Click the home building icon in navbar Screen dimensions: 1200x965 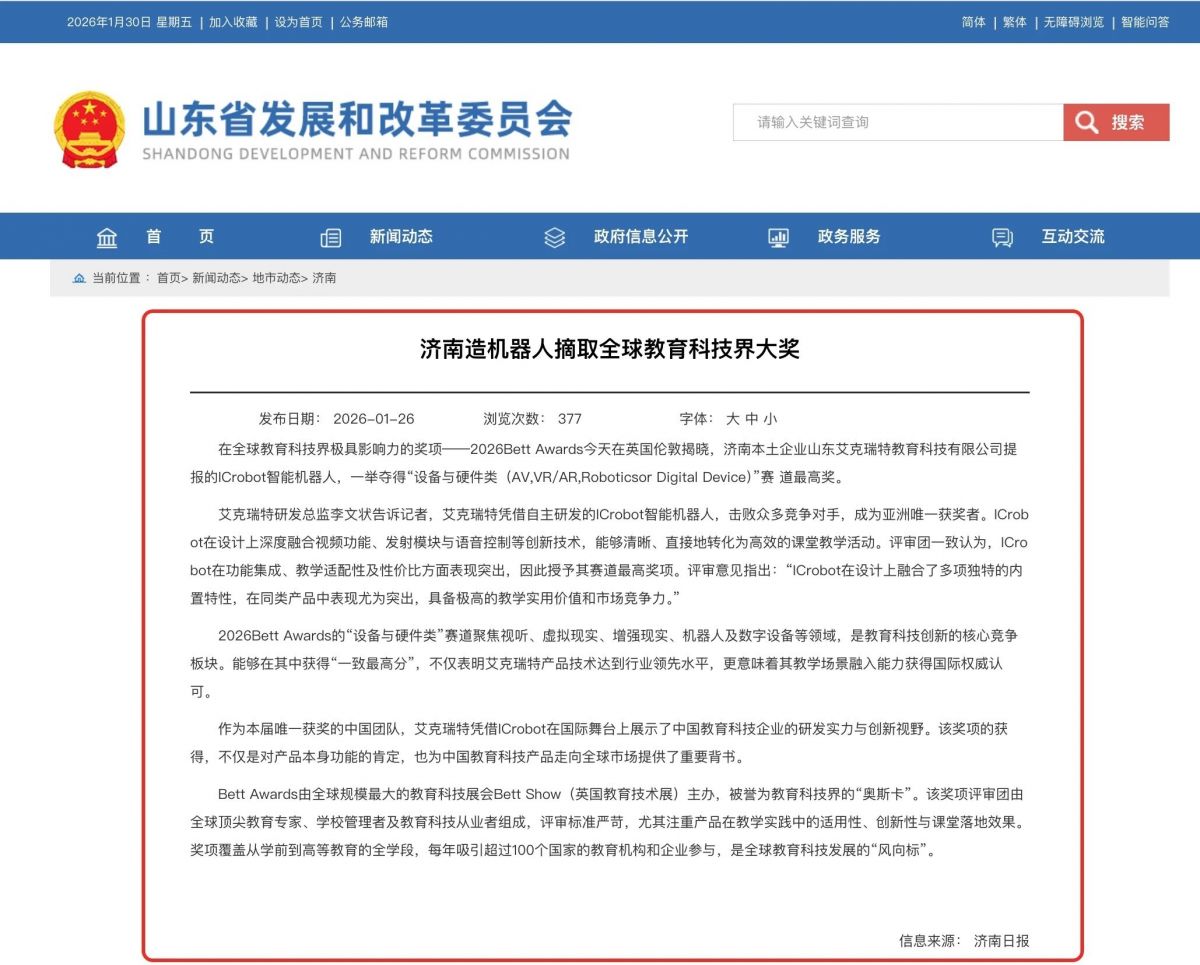tap(107, 237)
